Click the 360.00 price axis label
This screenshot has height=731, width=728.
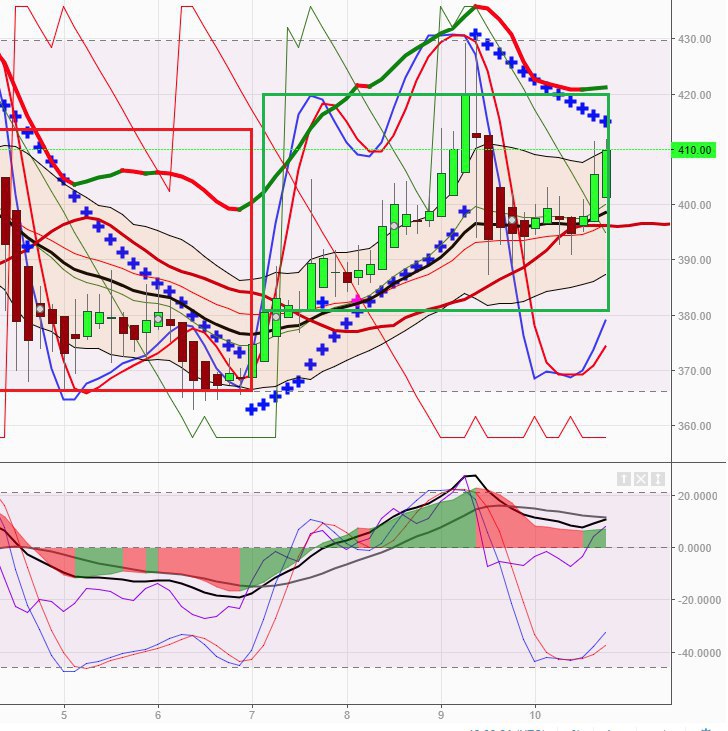[x=694, y=426]
